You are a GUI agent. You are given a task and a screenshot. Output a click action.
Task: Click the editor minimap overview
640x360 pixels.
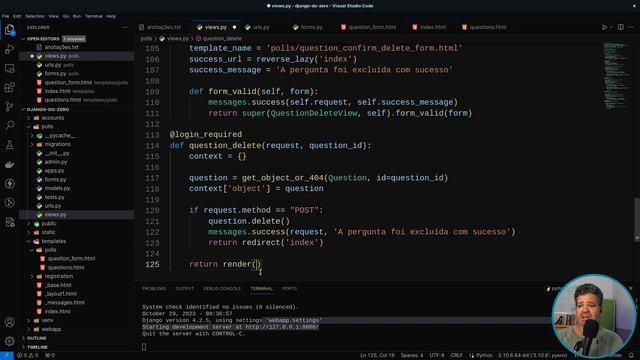pos(616,76)
